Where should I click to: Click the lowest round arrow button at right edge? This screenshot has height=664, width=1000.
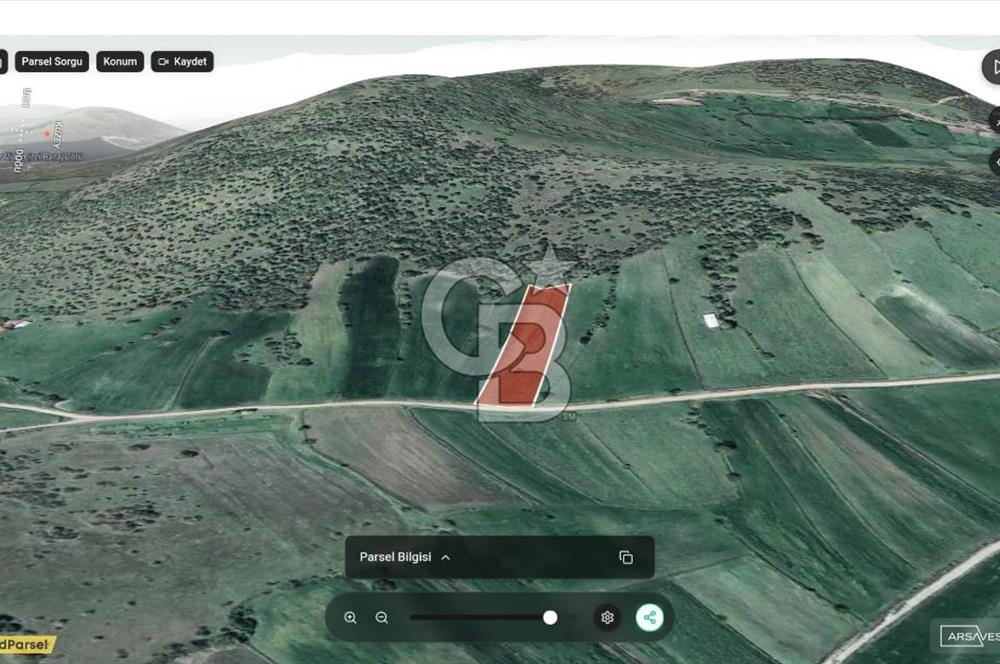994,162
